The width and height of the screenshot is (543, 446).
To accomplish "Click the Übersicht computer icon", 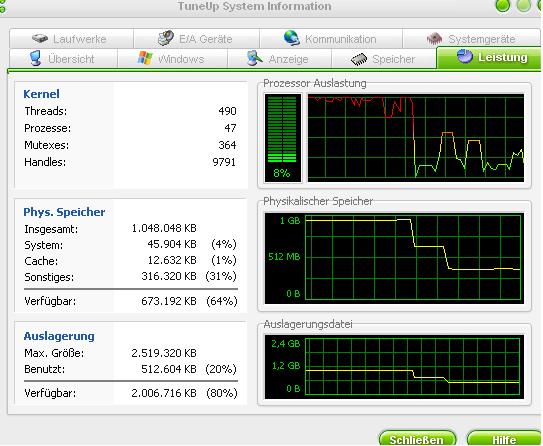I will click(36, 58).
